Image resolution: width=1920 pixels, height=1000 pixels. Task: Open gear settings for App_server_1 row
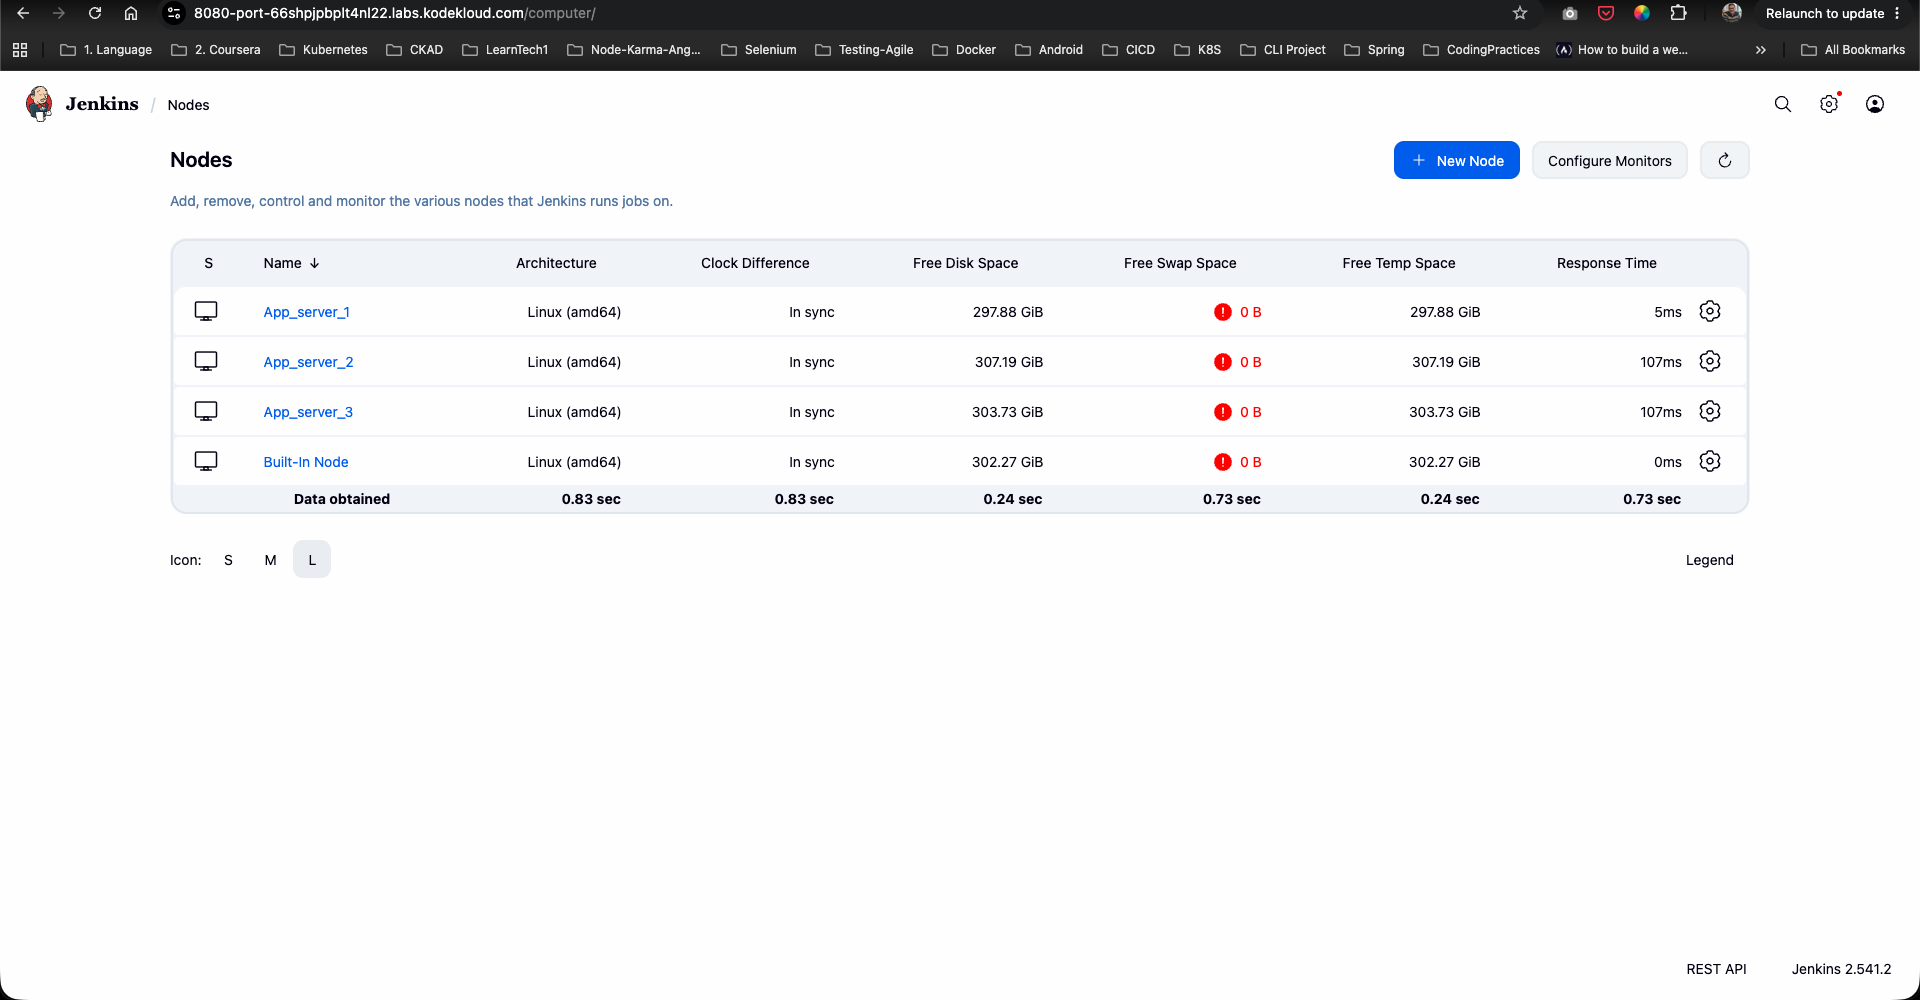pos(1710,311)
